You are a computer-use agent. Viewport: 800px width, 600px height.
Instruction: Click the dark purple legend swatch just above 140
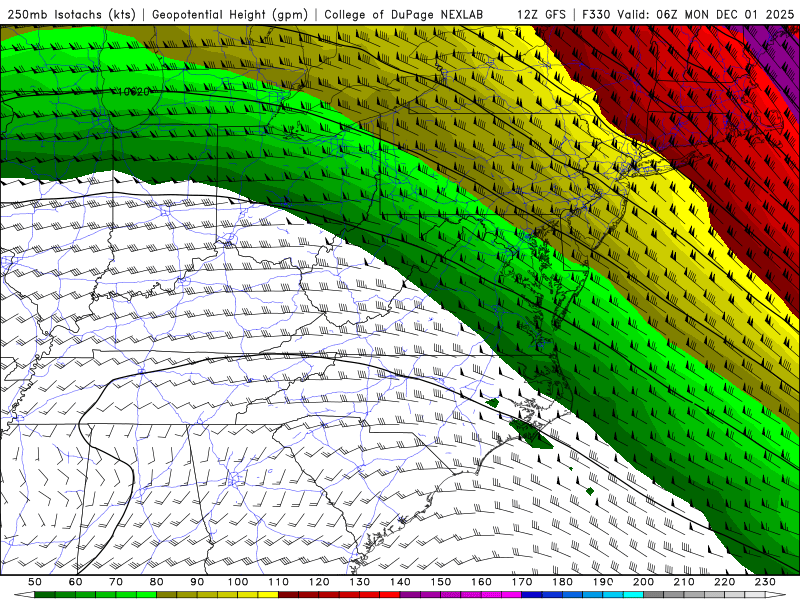(410, 595)
